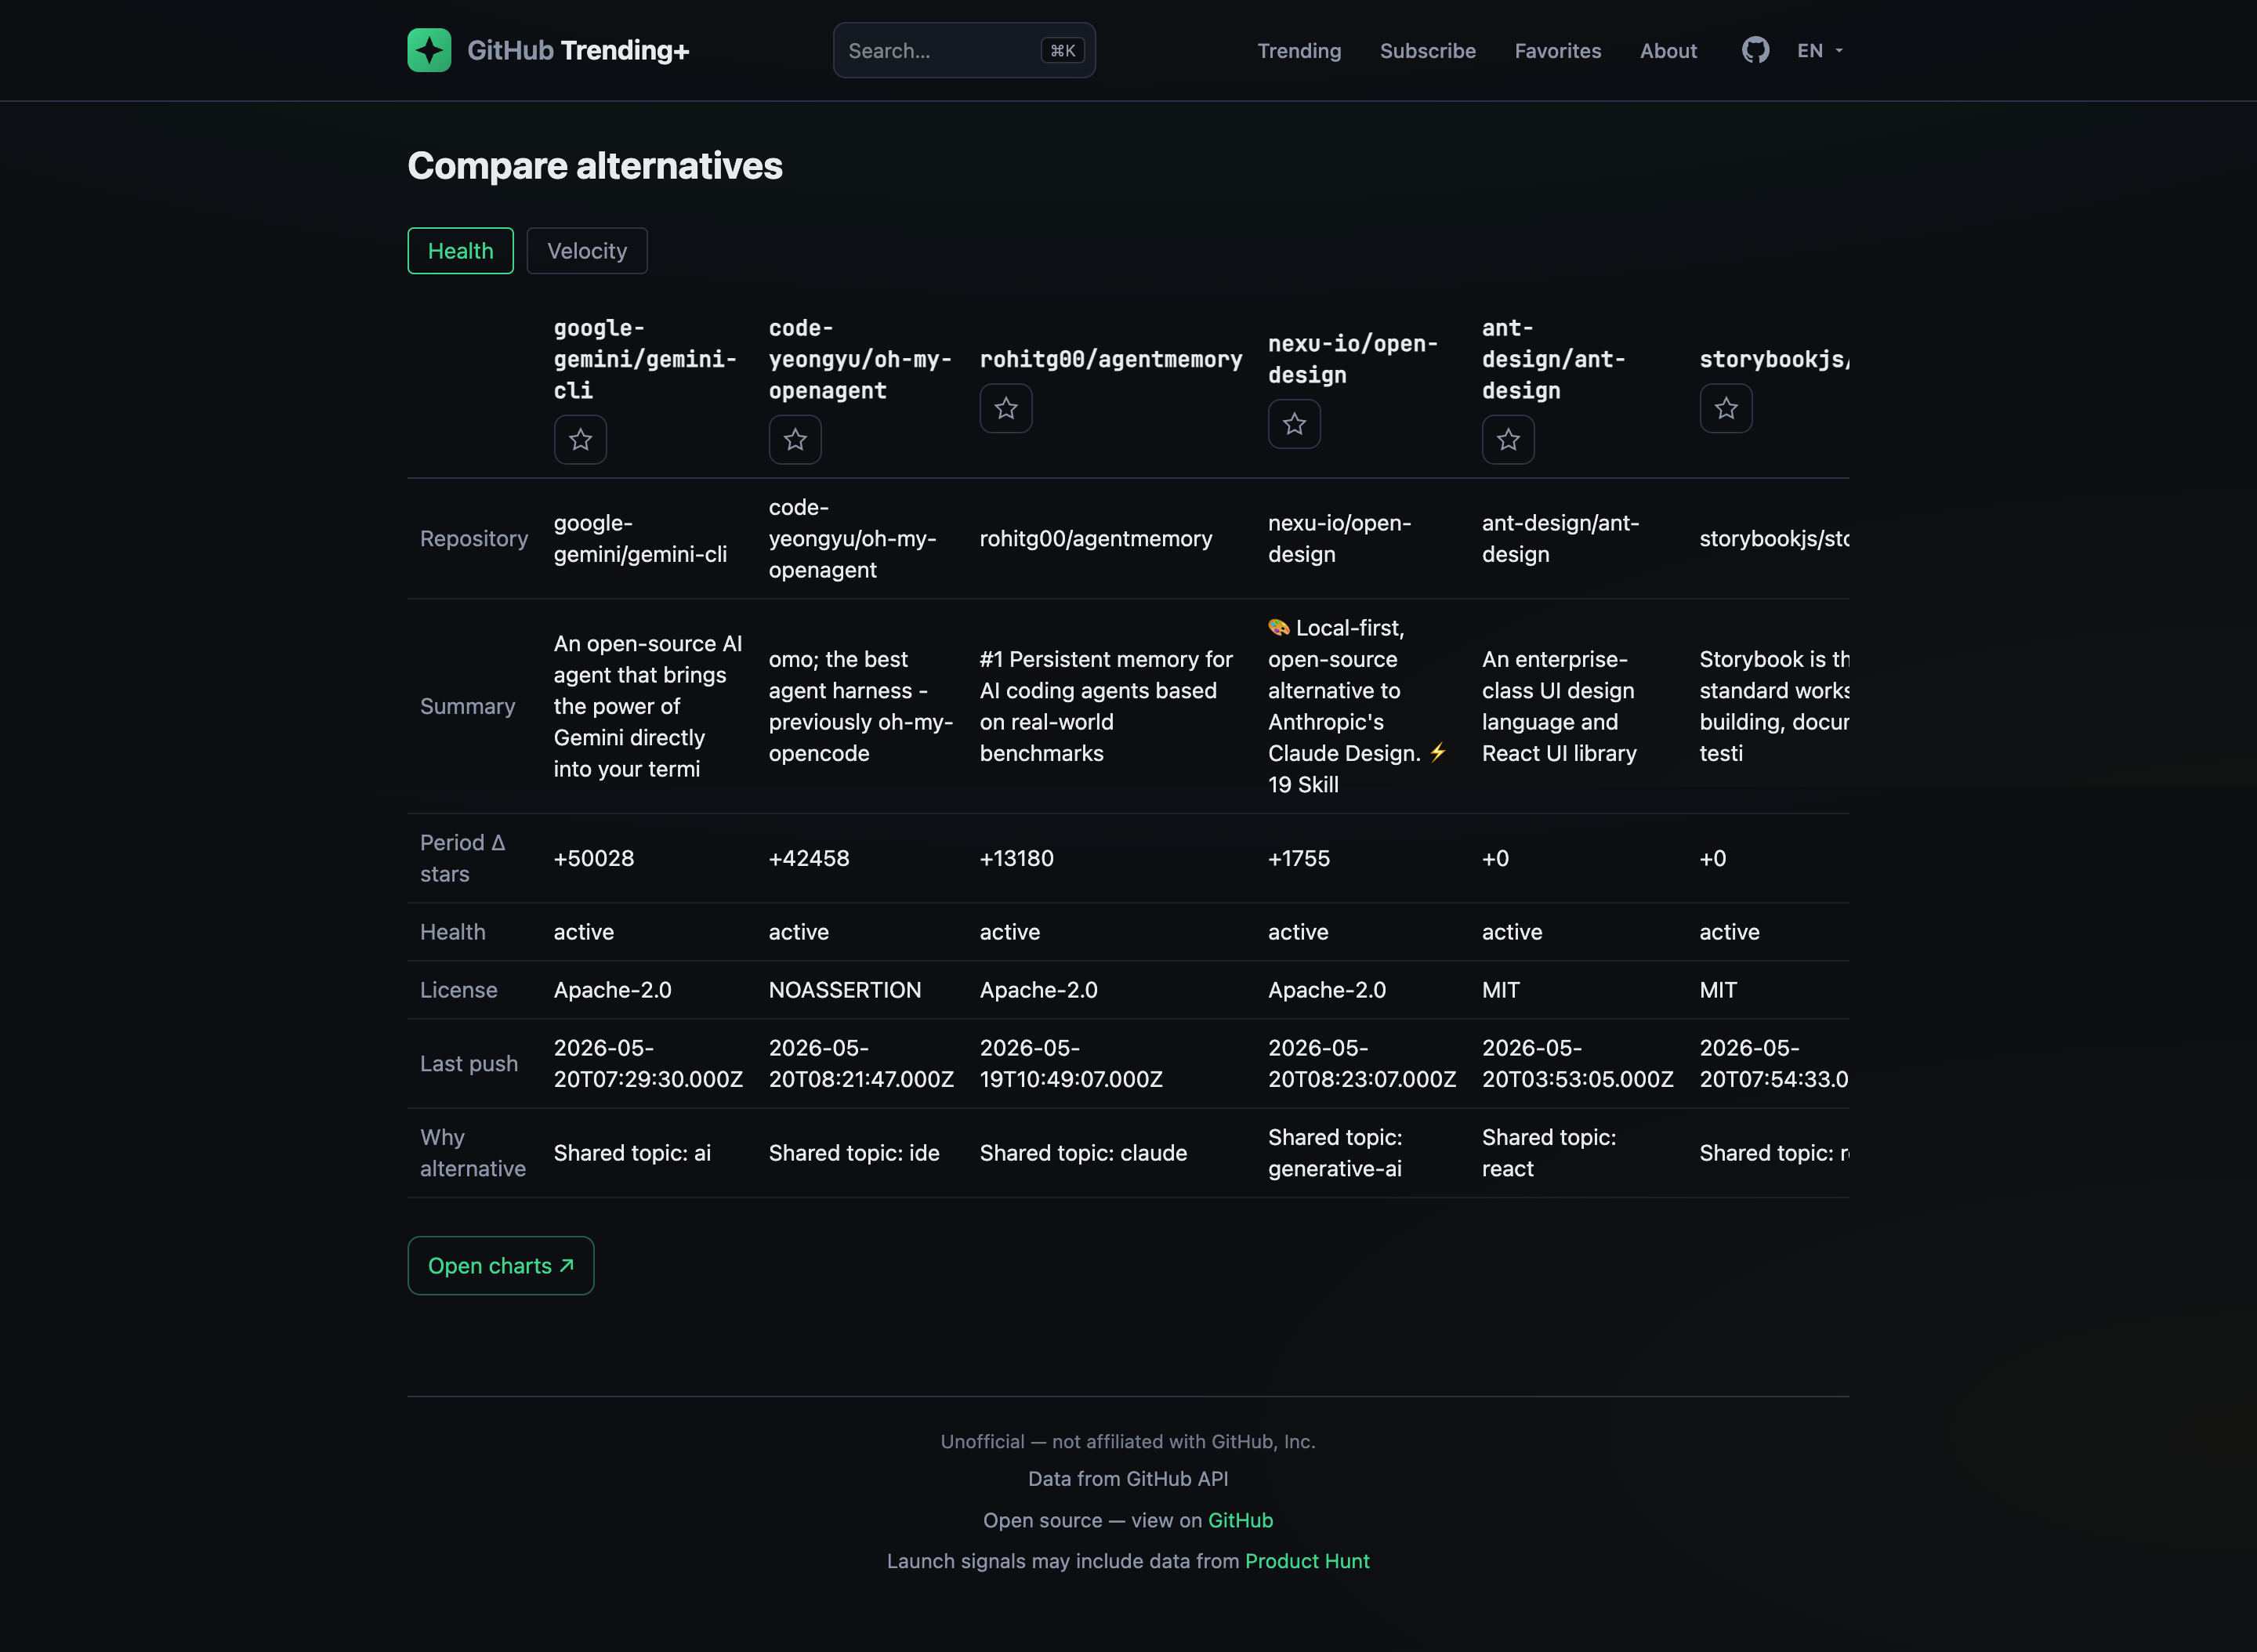Toggle favorite star for rohitg00/agentmemory

pos(1006,408)
